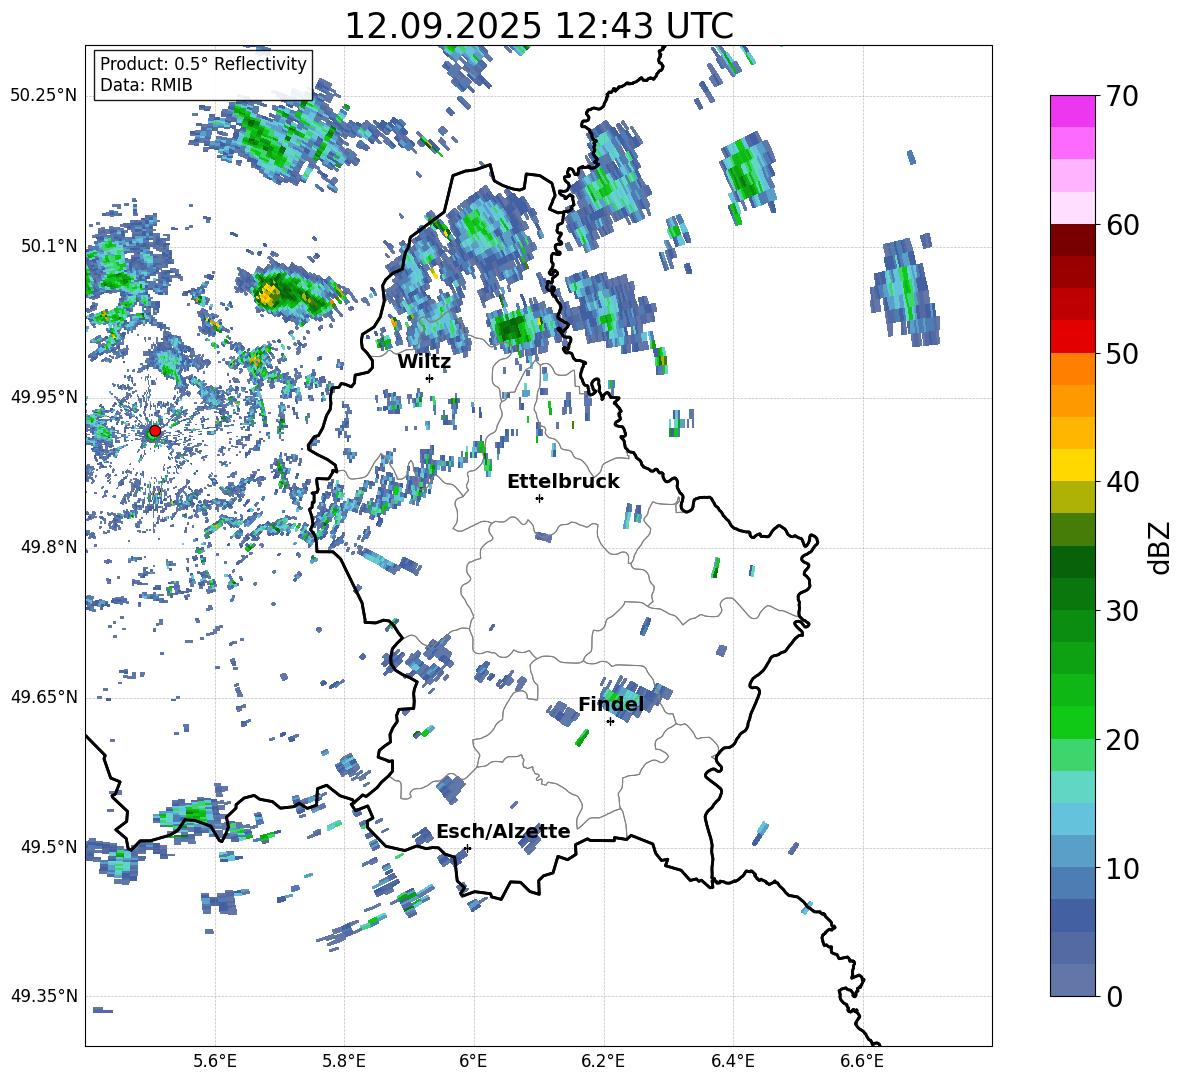The image size is (1184, 1081).
Task: Click the Findel location label
Action: tap(611, 704)
